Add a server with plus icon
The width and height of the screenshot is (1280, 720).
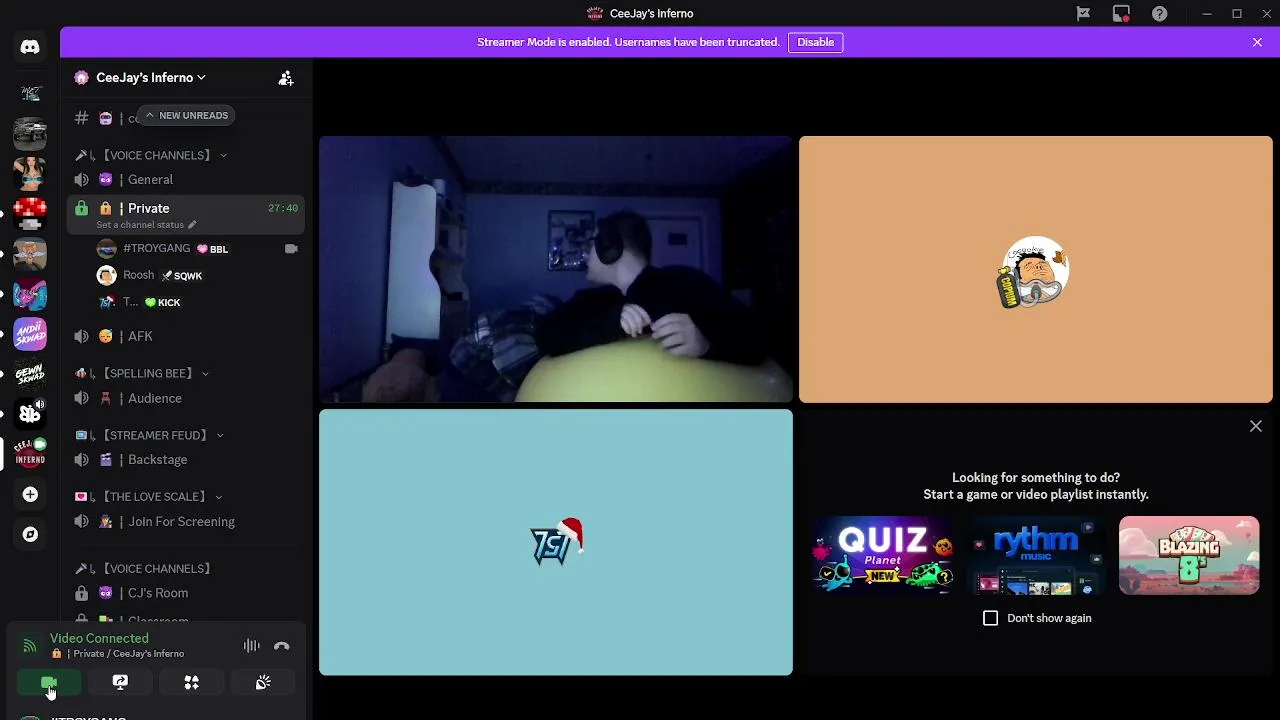pyautogui.click(x=30, y=494)
